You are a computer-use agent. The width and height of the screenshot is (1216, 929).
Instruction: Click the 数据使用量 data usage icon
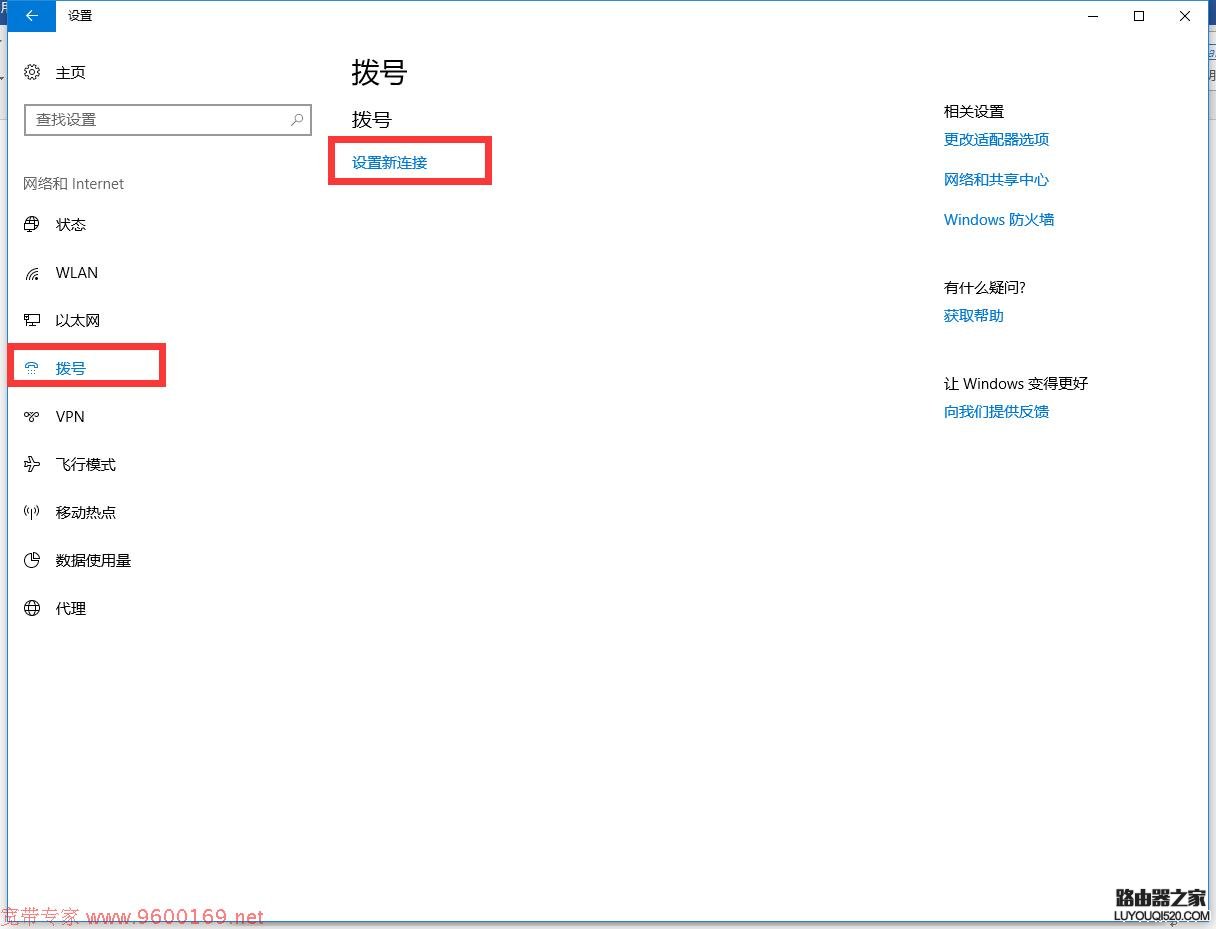point(32,560)
